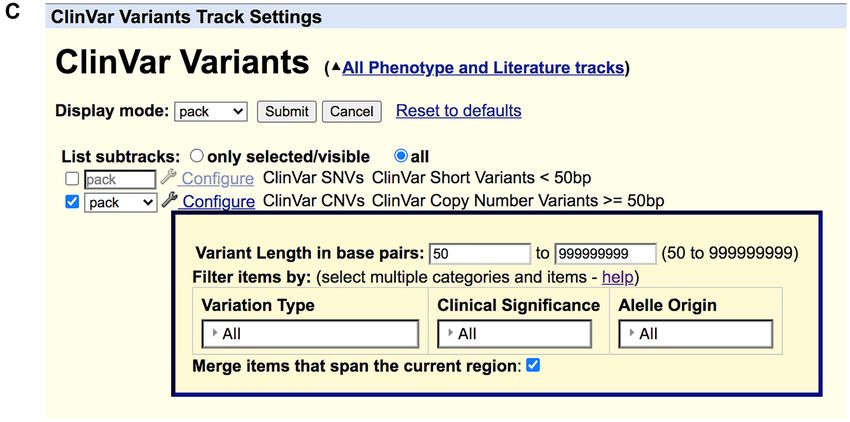
Task: Expand the Clinical Significance filter list
Action: [514, 334]
